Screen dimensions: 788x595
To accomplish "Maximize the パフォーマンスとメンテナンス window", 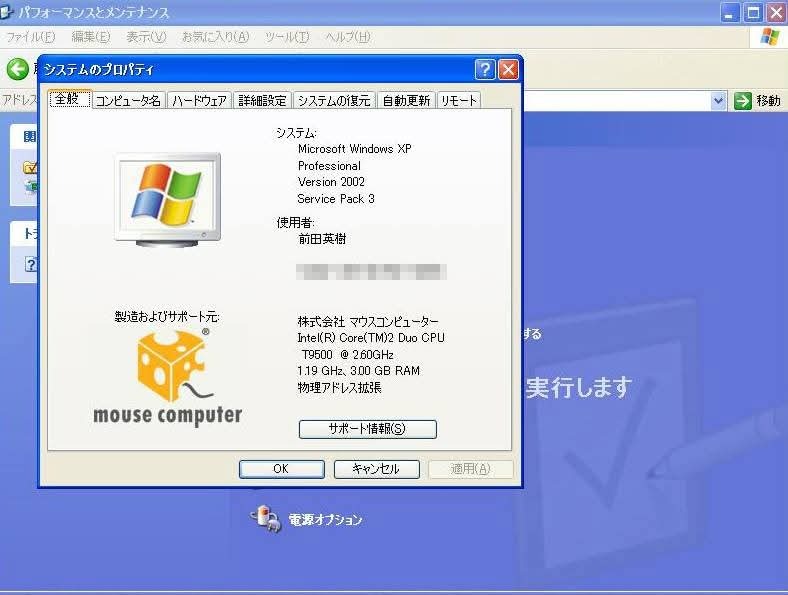I will click(x=753, y=13).
